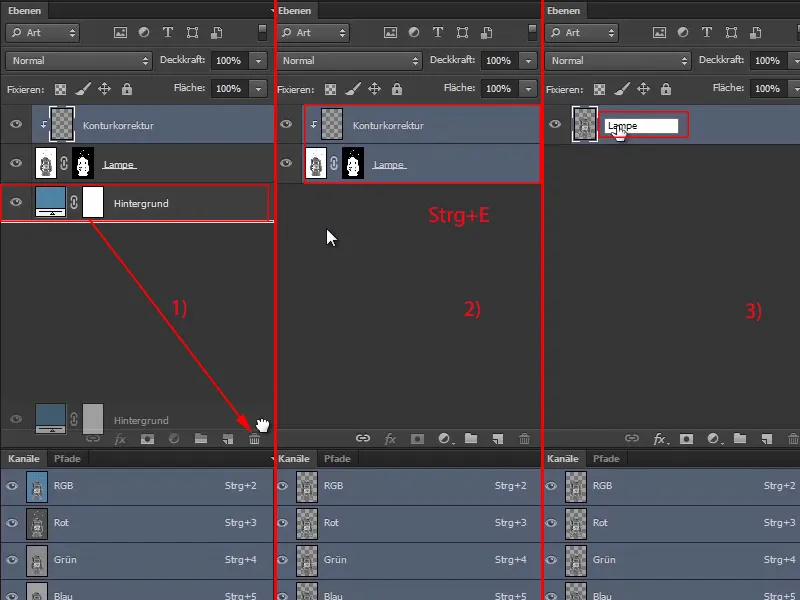Open Normal blend mode dropdown in middle panel
The height and width of the screenshot is (600, 800).
(349, 61)
